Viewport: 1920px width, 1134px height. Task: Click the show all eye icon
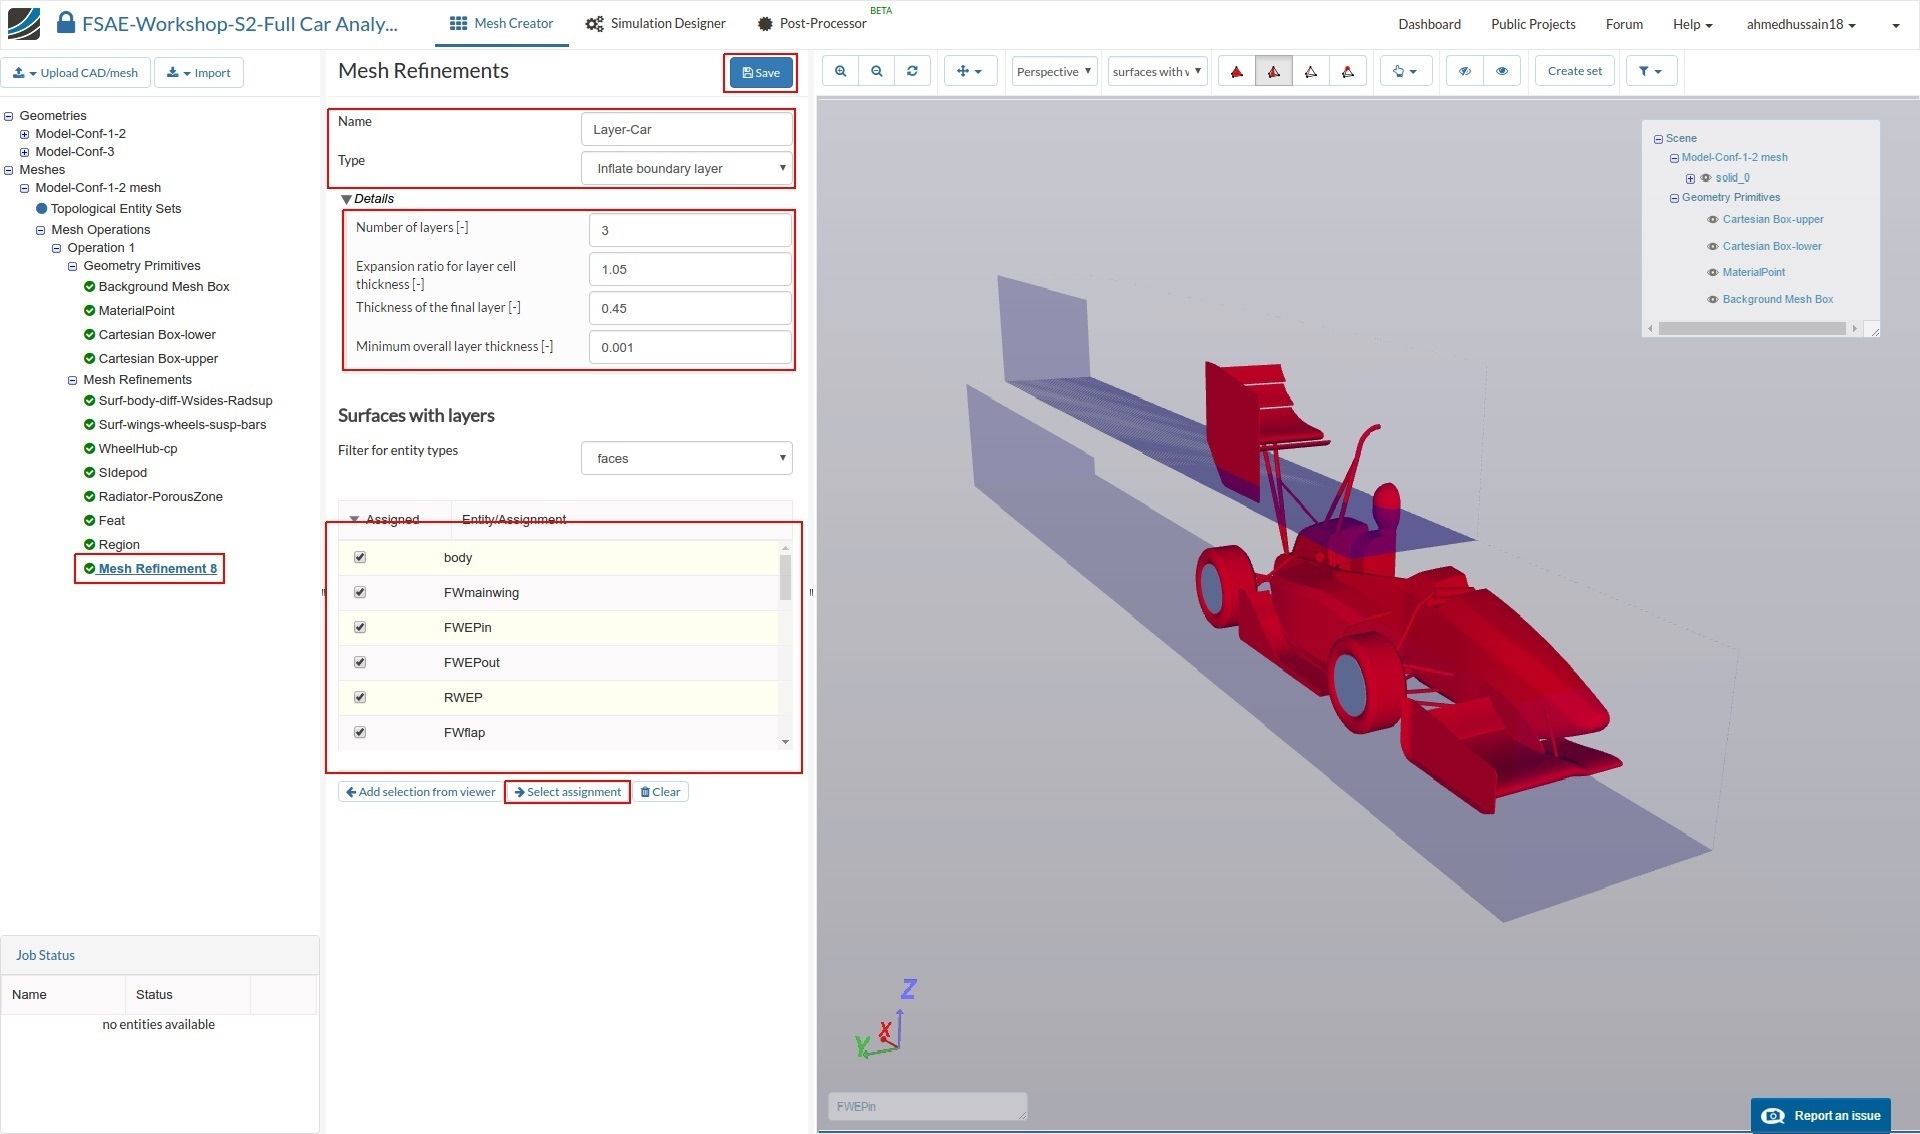1501,71
